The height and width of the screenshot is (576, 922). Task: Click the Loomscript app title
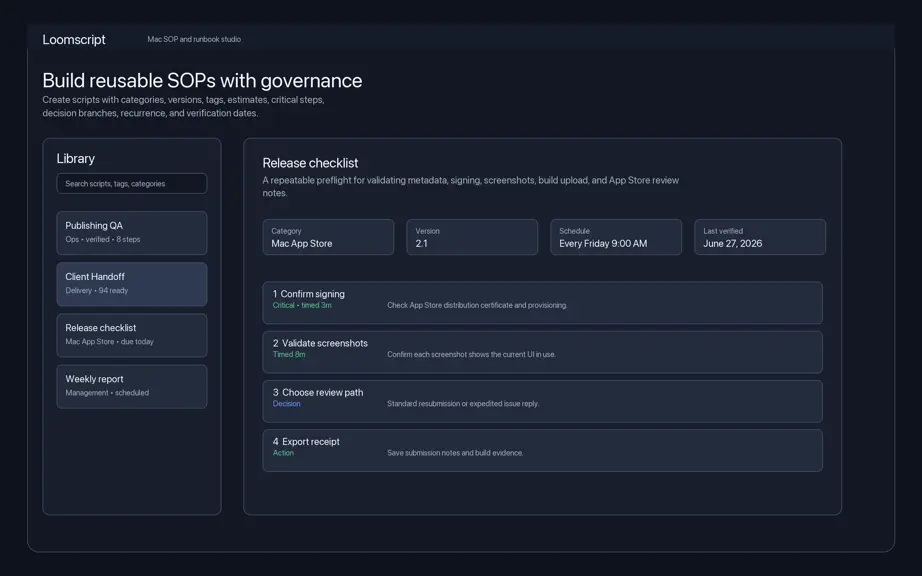click(x=74, y=39)
